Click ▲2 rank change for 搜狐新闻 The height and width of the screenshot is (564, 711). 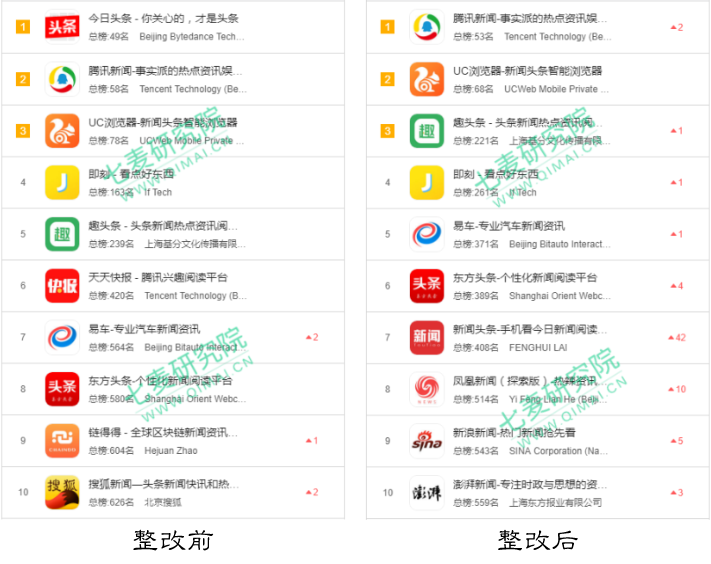(x=312, y=492)
